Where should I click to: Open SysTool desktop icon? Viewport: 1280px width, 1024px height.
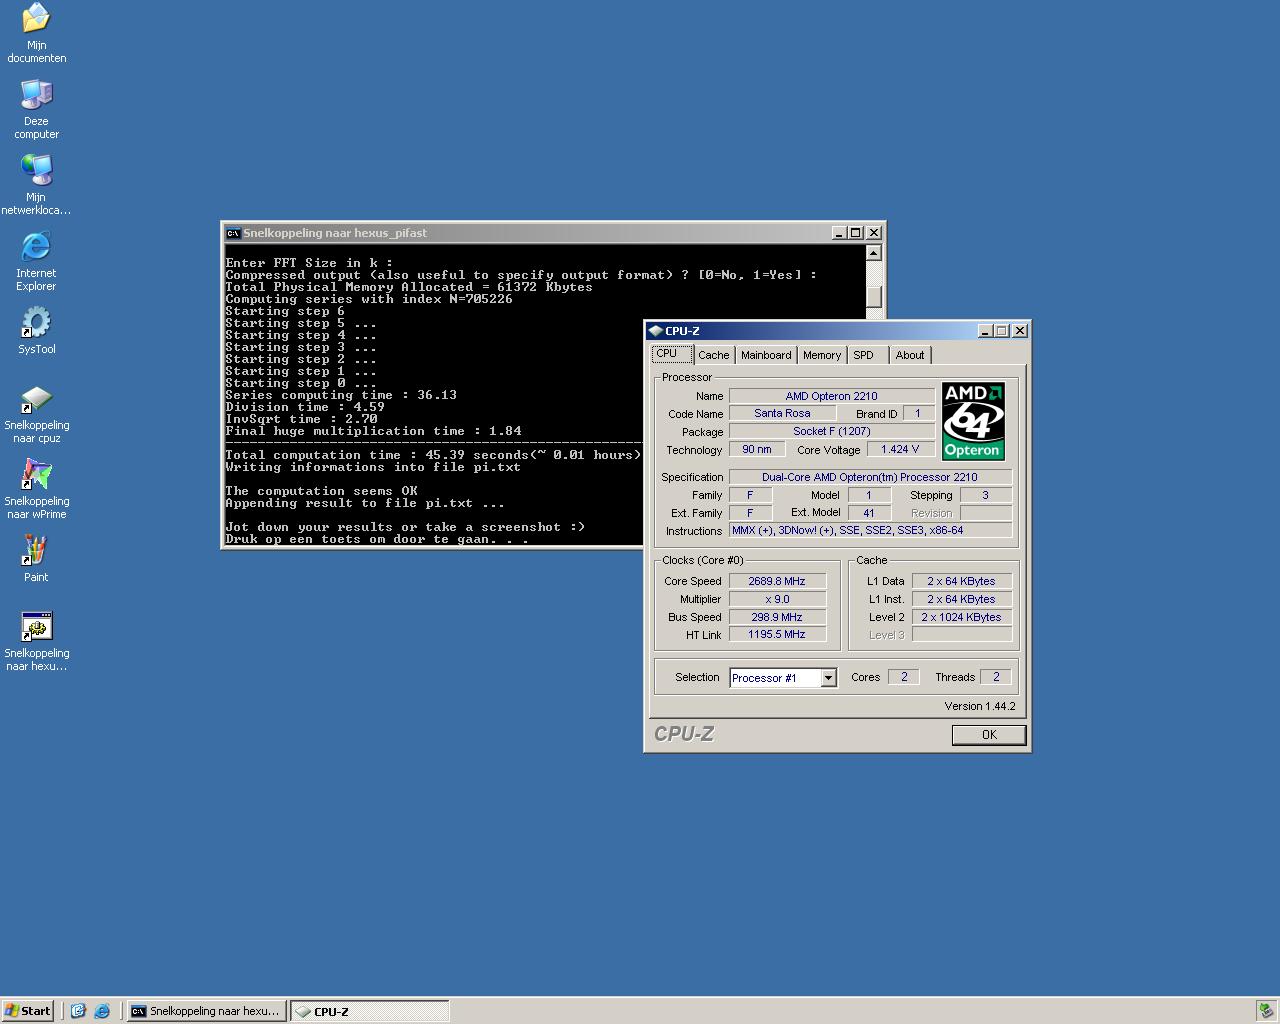coord(36,330)
